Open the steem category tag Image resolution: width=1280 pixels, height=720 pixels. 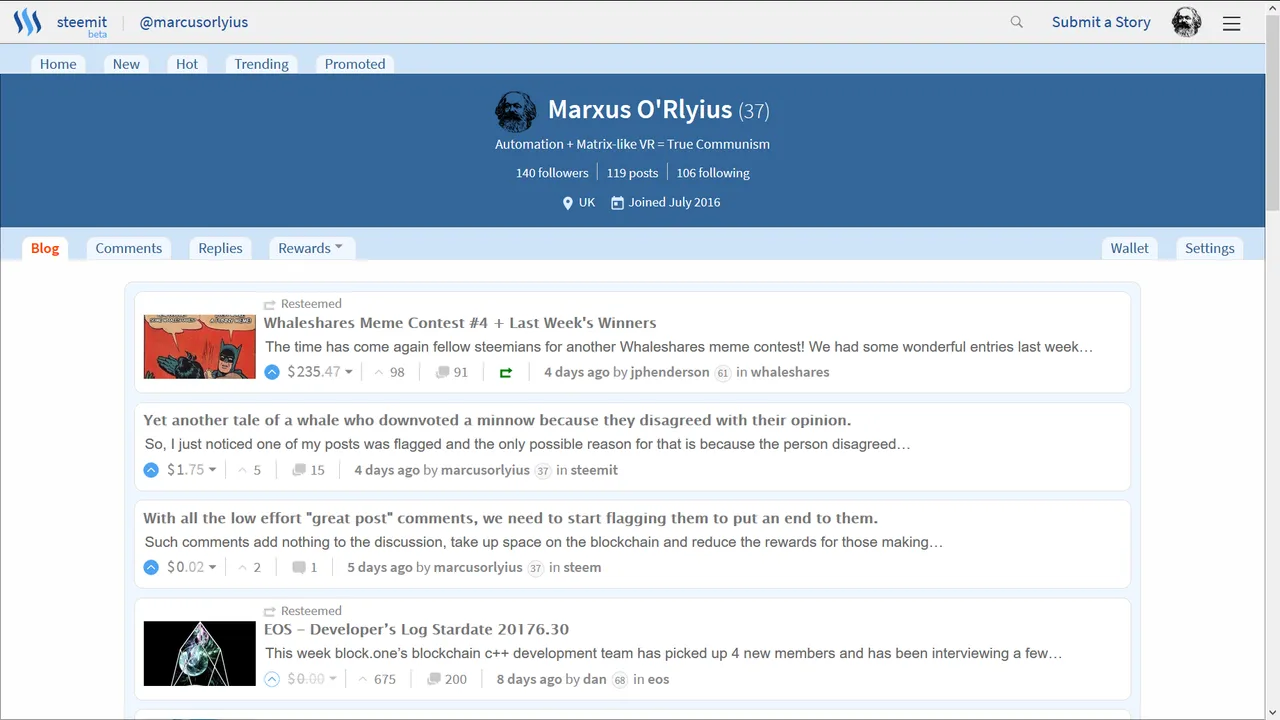tap(582, 567)
